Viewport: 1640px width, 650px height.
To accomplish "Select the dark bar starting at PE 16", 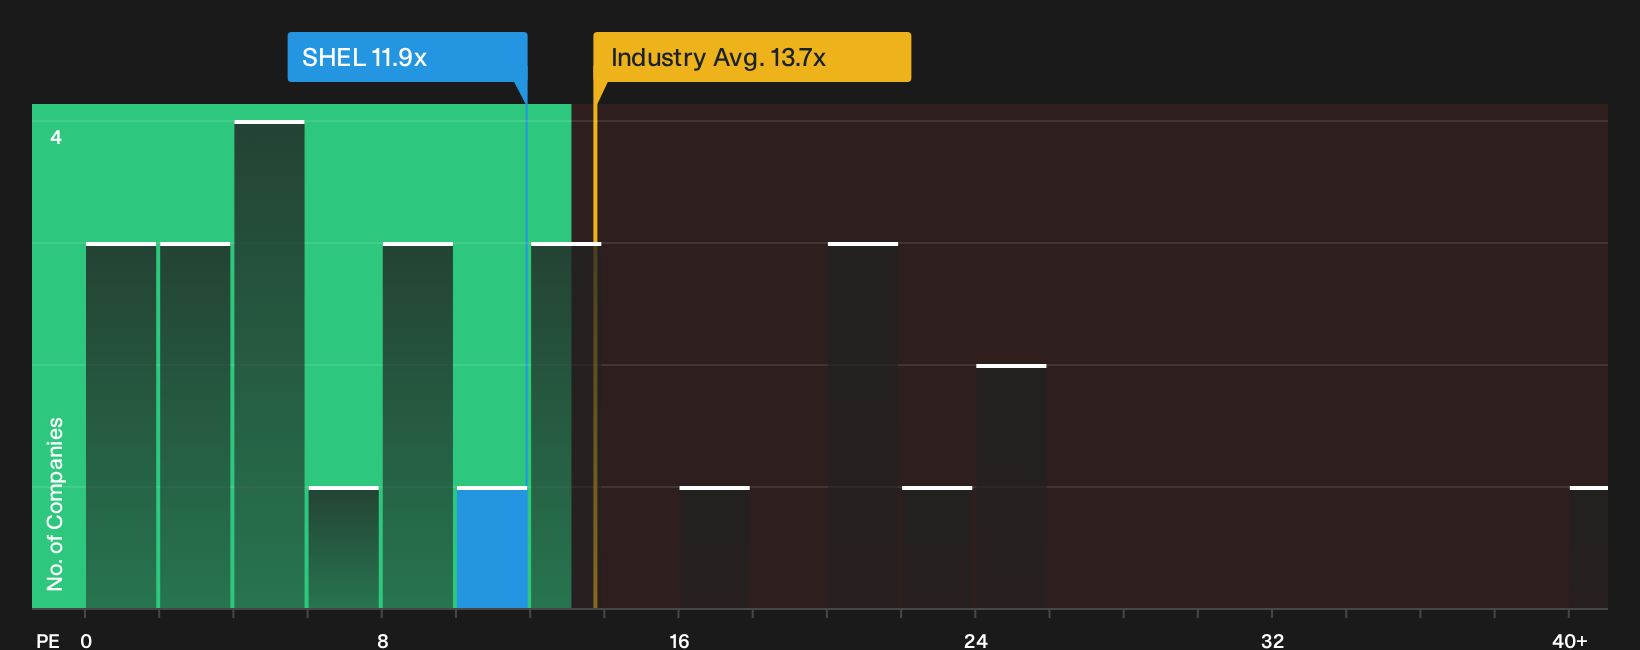I will point(715,548).
